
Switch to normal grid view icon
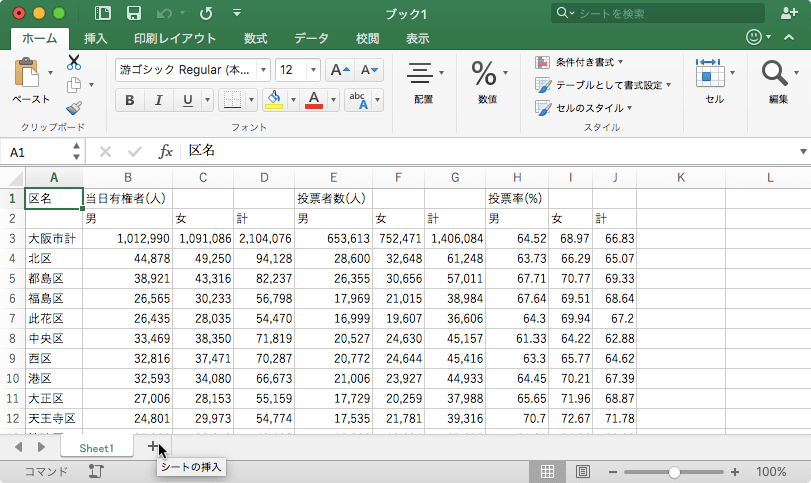(547, 471)
